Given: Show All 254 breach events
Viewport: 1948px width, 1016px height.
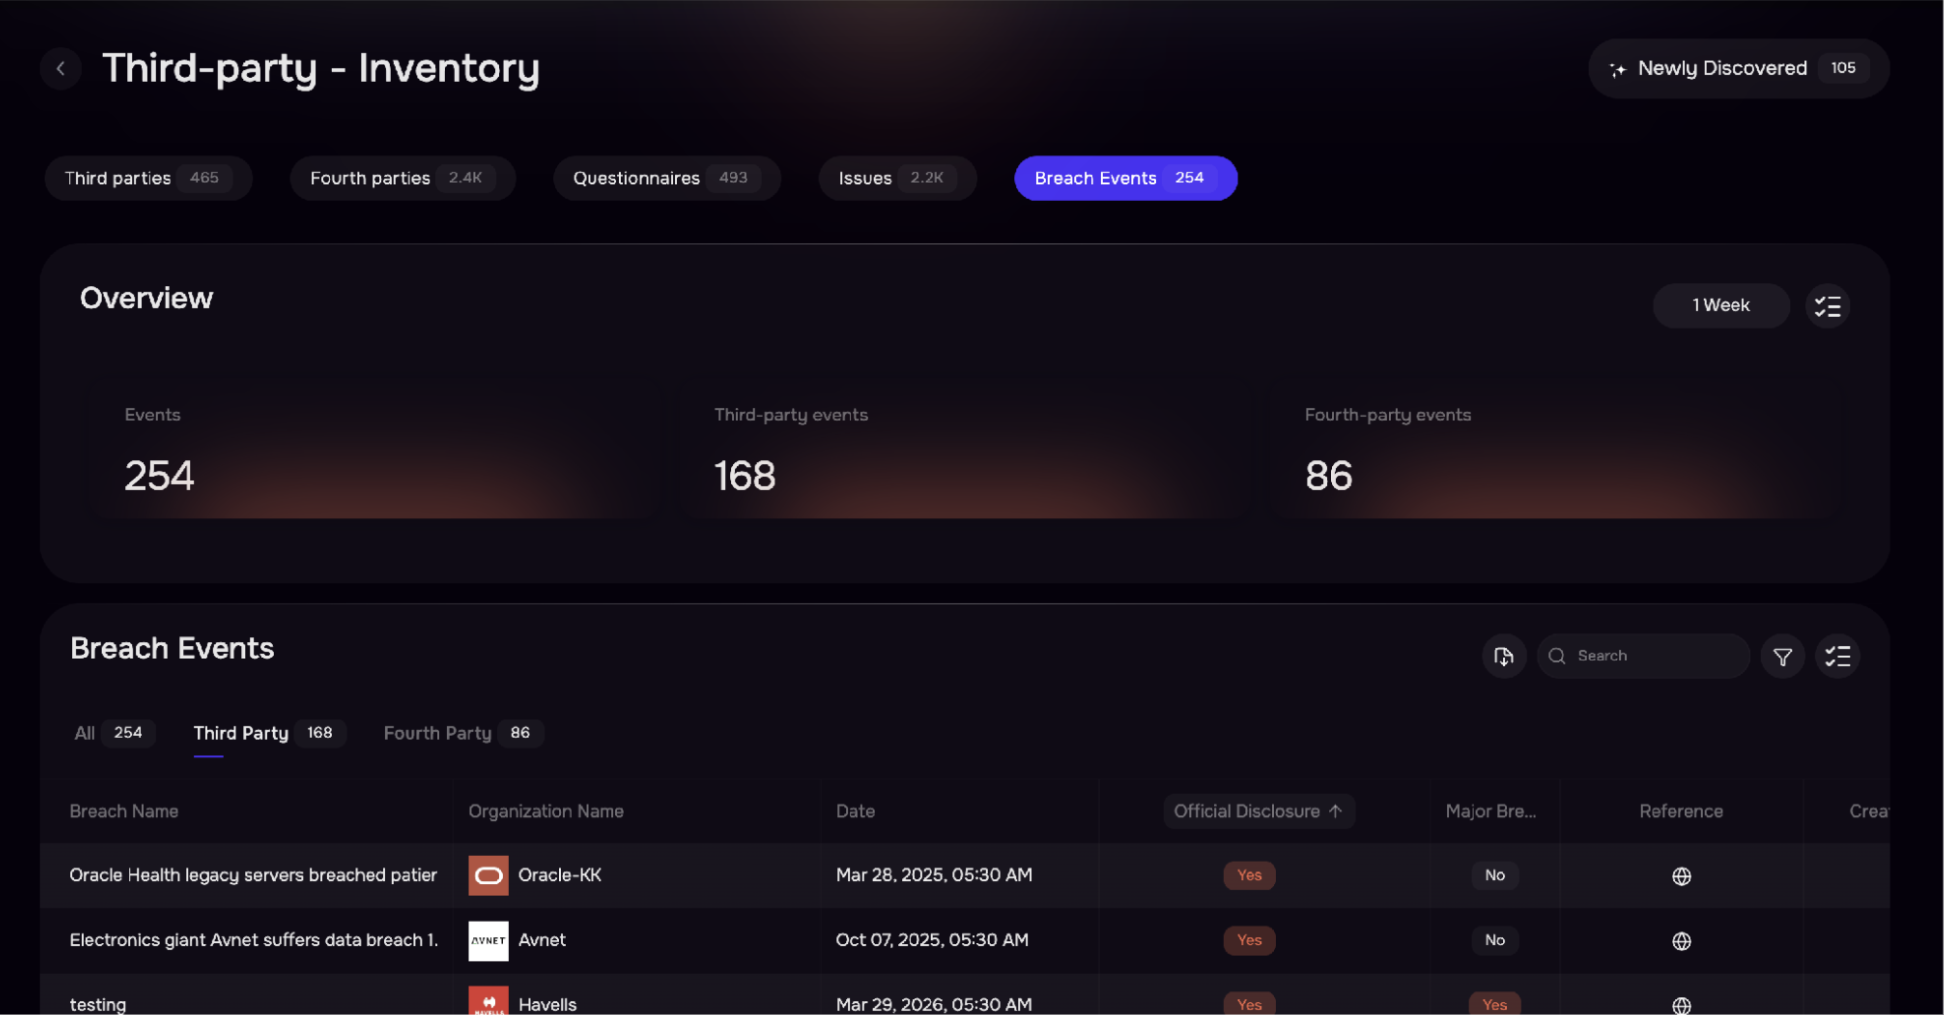Looking at the screenshot, I should (x=114, y=734).
